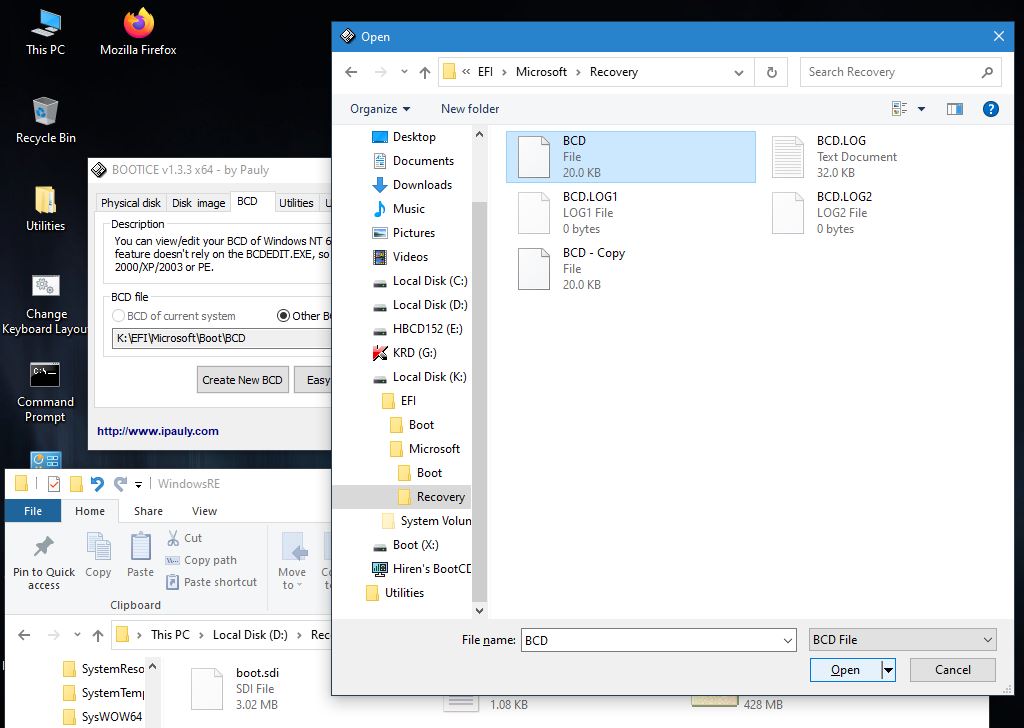The image size is (1024, 728).
Task: Click the File name input field
Action: 657,640
